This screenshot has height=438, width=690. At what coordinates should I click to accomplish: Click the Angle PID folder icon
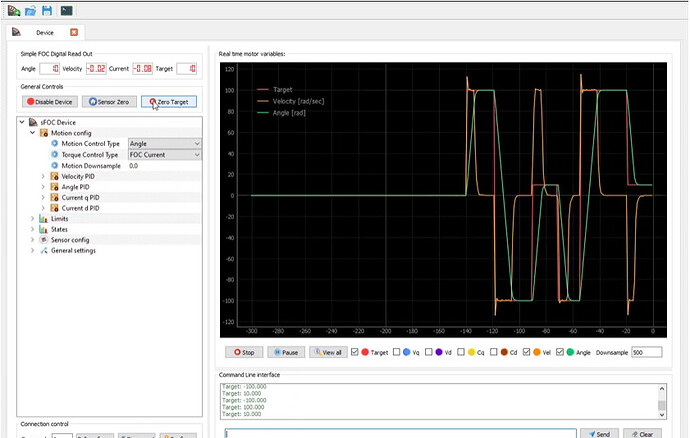(55, 187)
